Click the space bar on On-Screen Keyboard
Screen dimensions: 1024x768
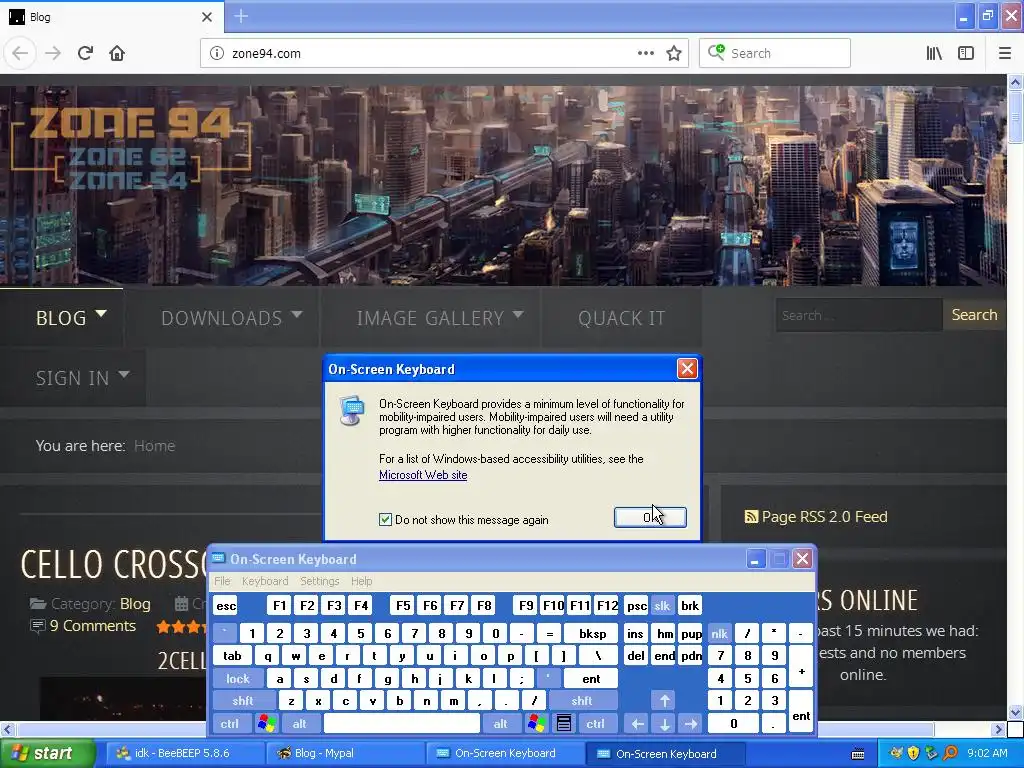[402, 724]
